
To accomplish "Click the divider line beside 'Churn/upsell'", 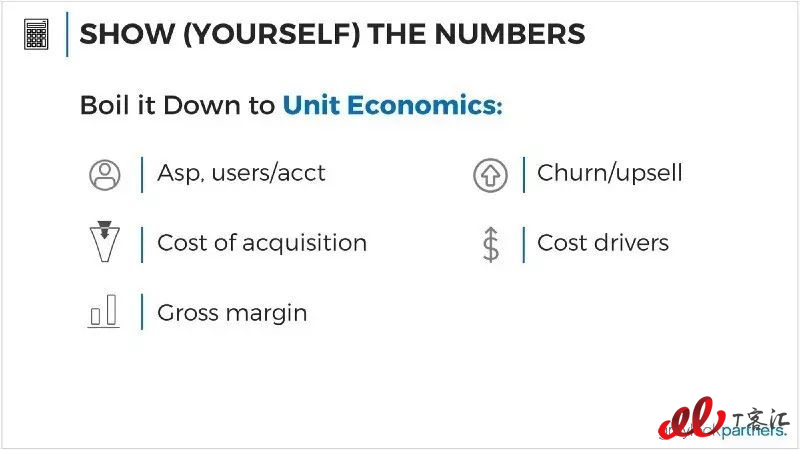I will coord(524,175).
